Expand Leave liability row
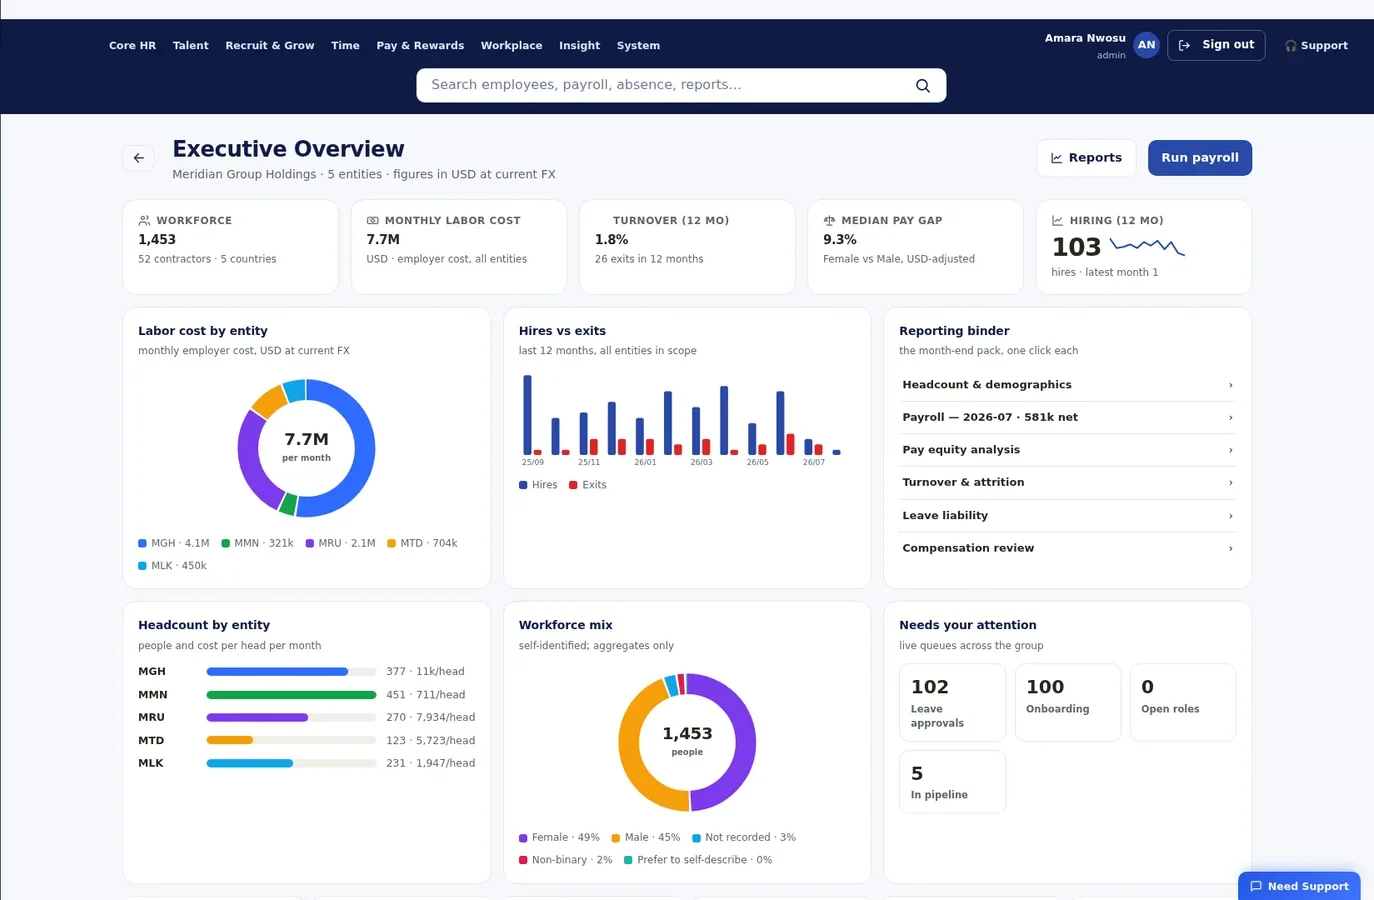Screen dimensions: 1374x900 point(1067,516)
